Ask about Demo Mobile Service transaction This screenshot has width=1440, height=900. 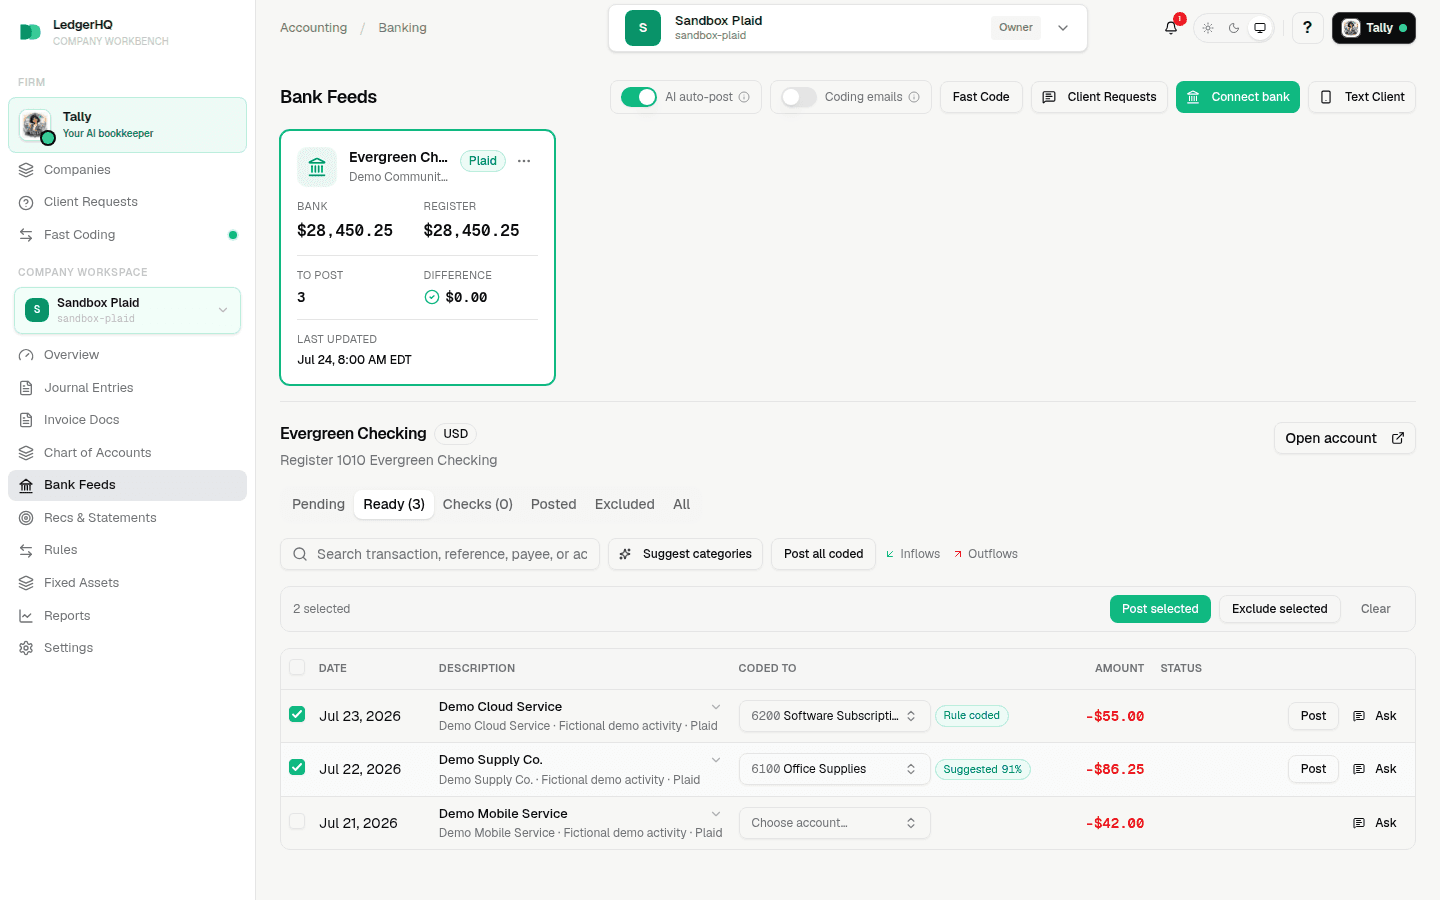pyautogui.click(x=1375, y=823)
